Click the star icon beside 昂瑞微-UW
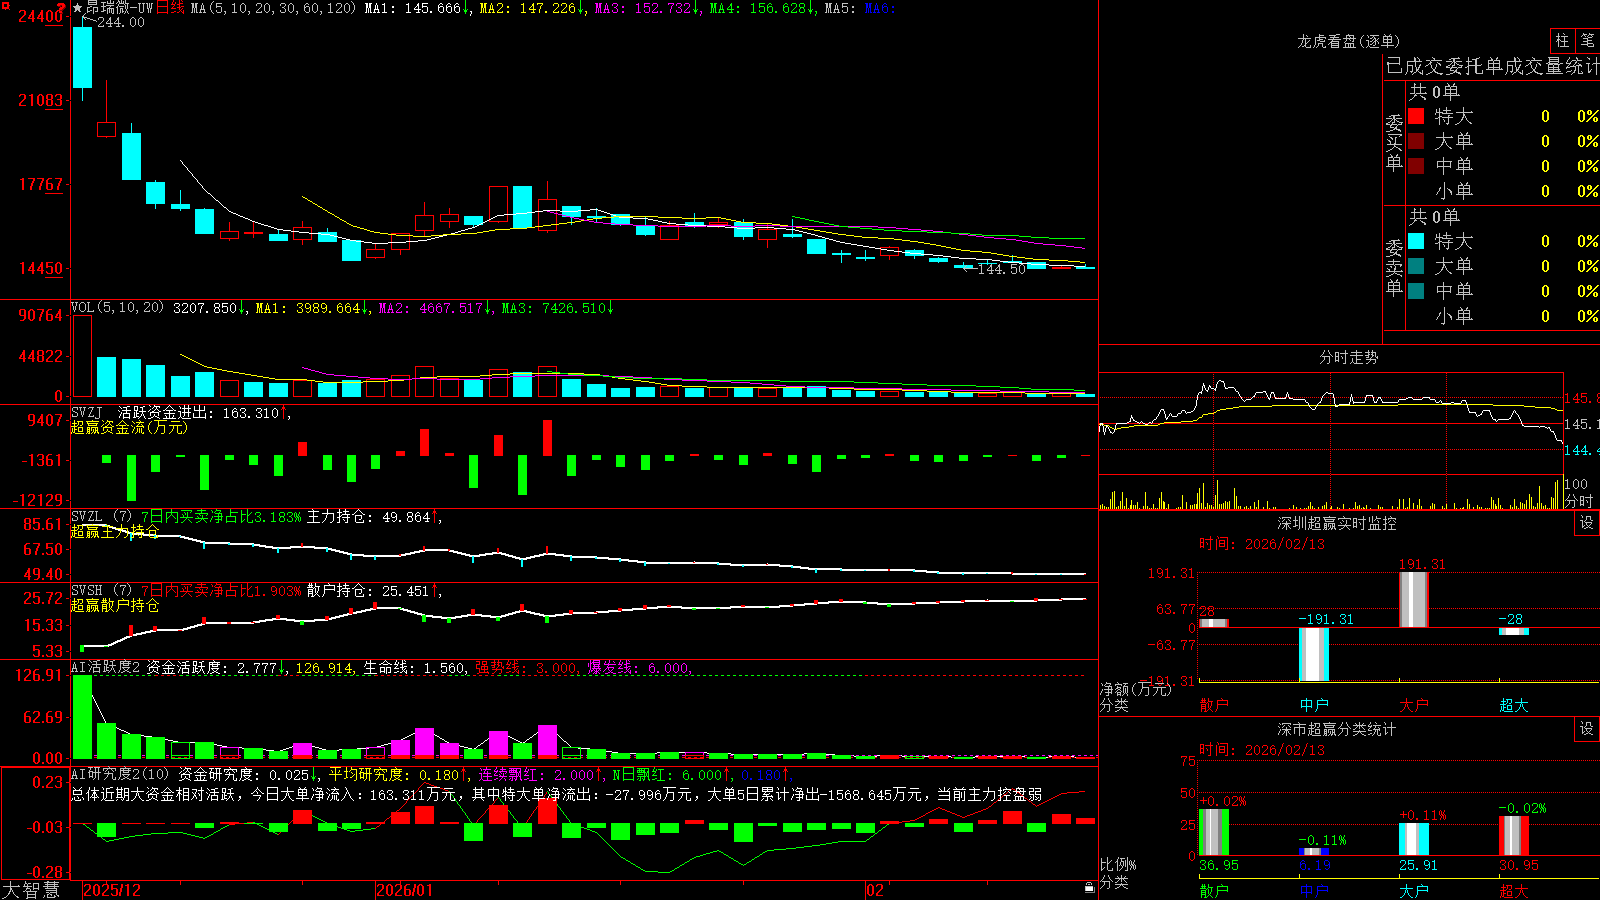 (x=78, y=8)
